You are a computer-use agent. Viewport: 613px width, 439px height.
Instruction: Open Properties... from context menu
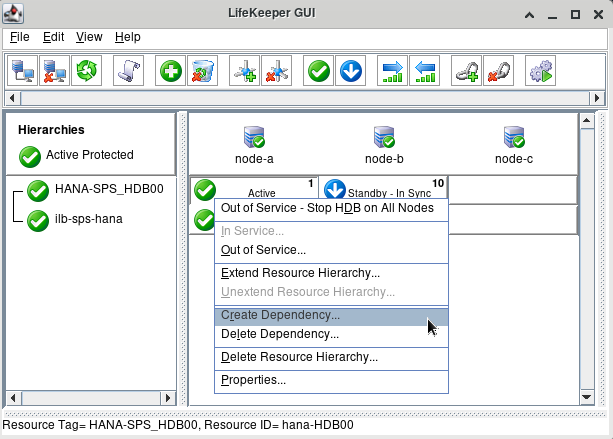point(331,380)
